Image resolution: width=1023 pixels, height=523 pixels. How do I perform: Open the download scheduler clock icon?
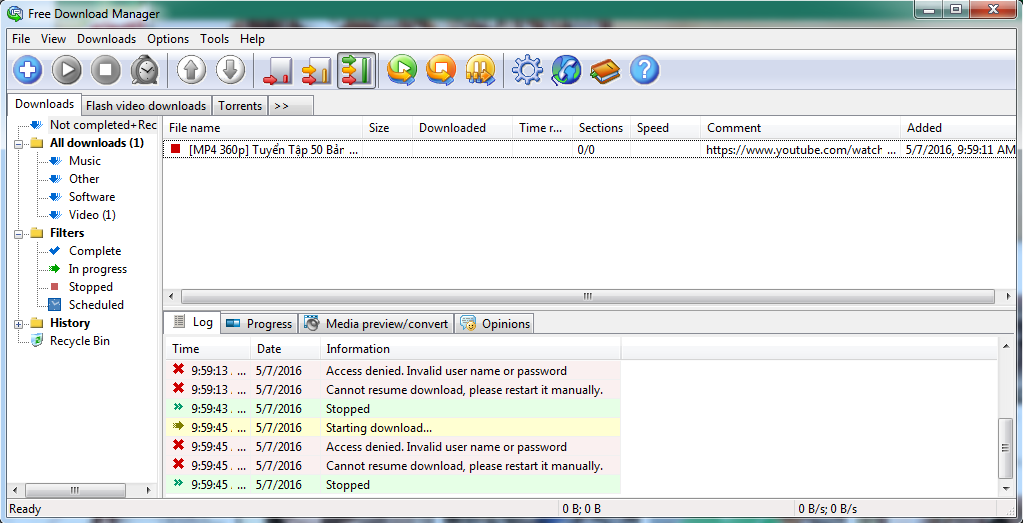(145, 70)
